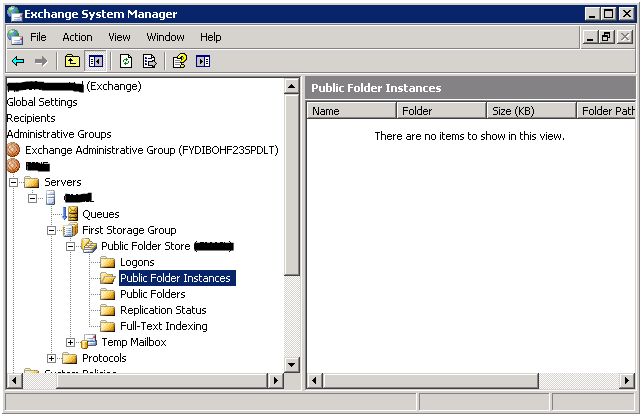642x416 pixels.
Task: Open the File menu
Action: (x=38, y=37)
